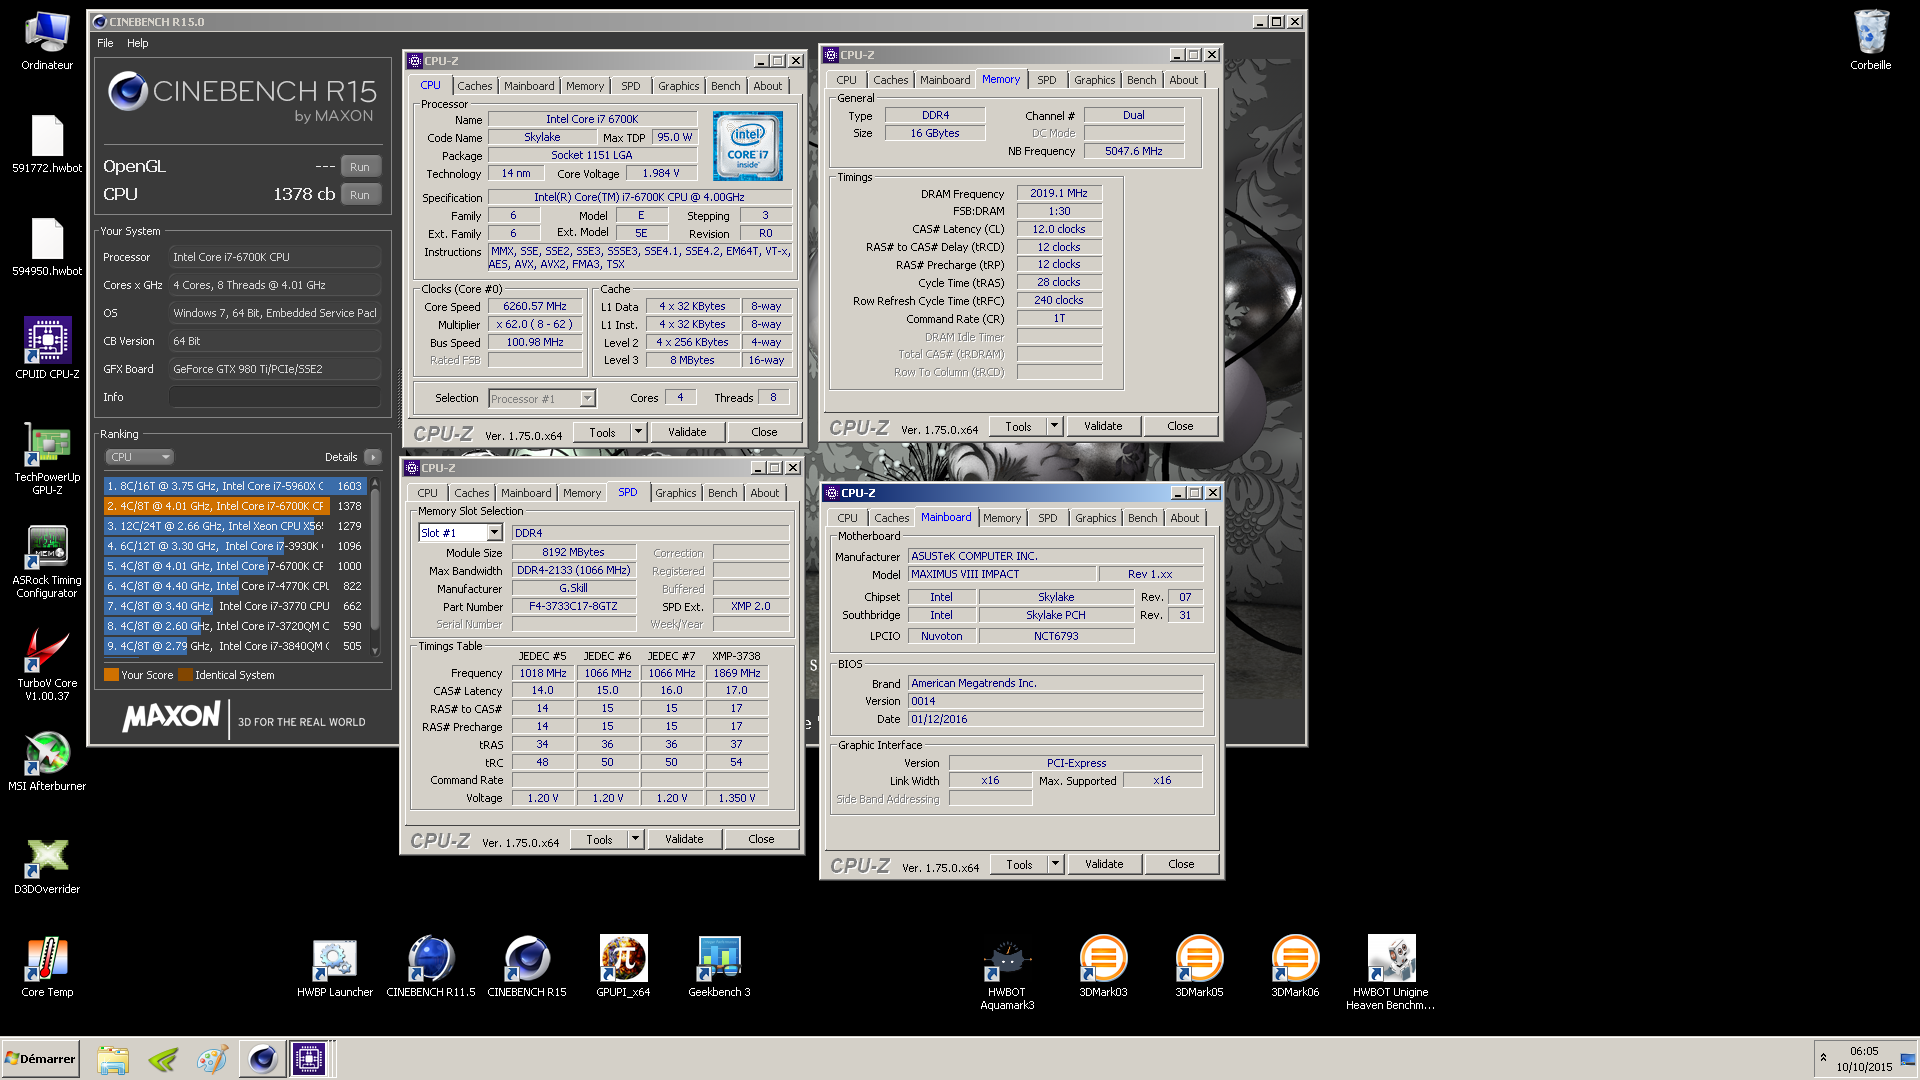The image size is (1920, 1080).
Task: Launch 3DMark06 desktop shortcut
Action: [1295, 968]
